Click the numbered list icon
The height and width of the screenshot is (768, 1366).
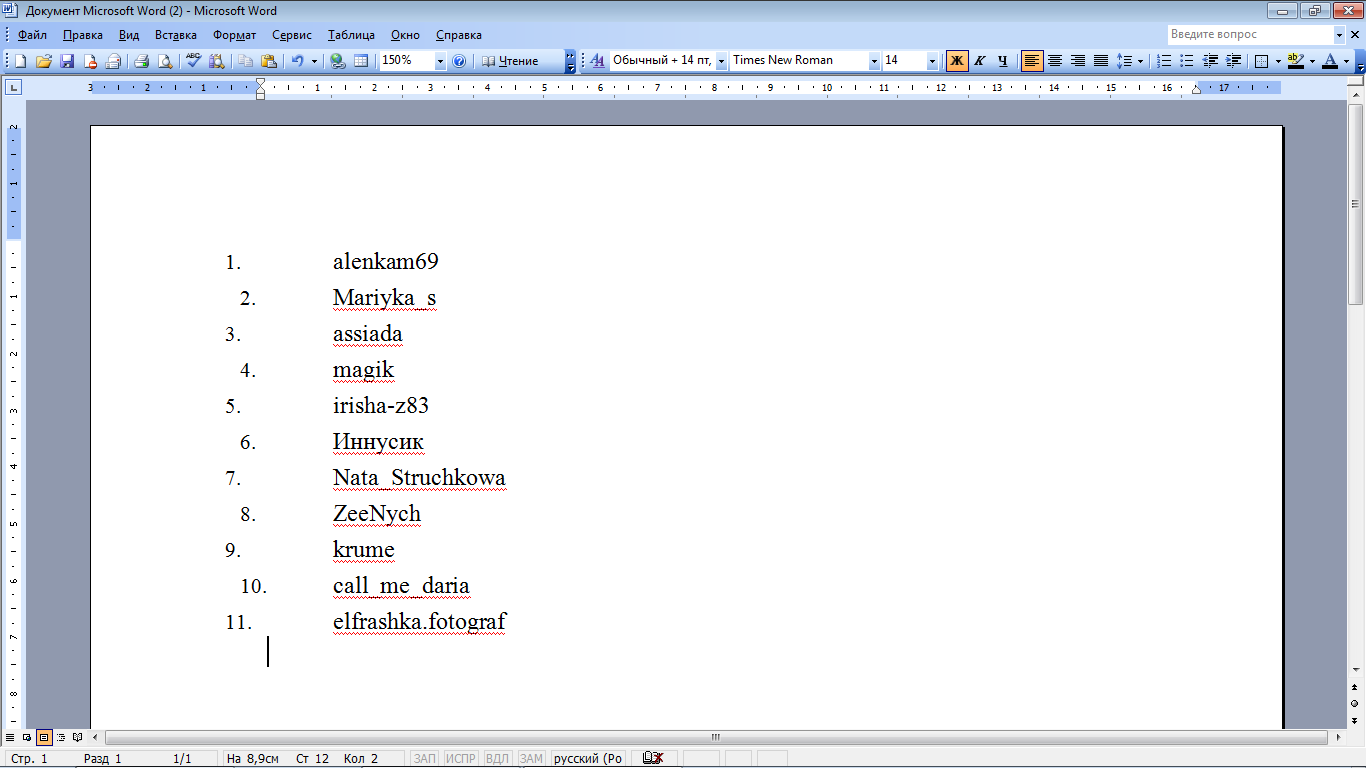1164,61
